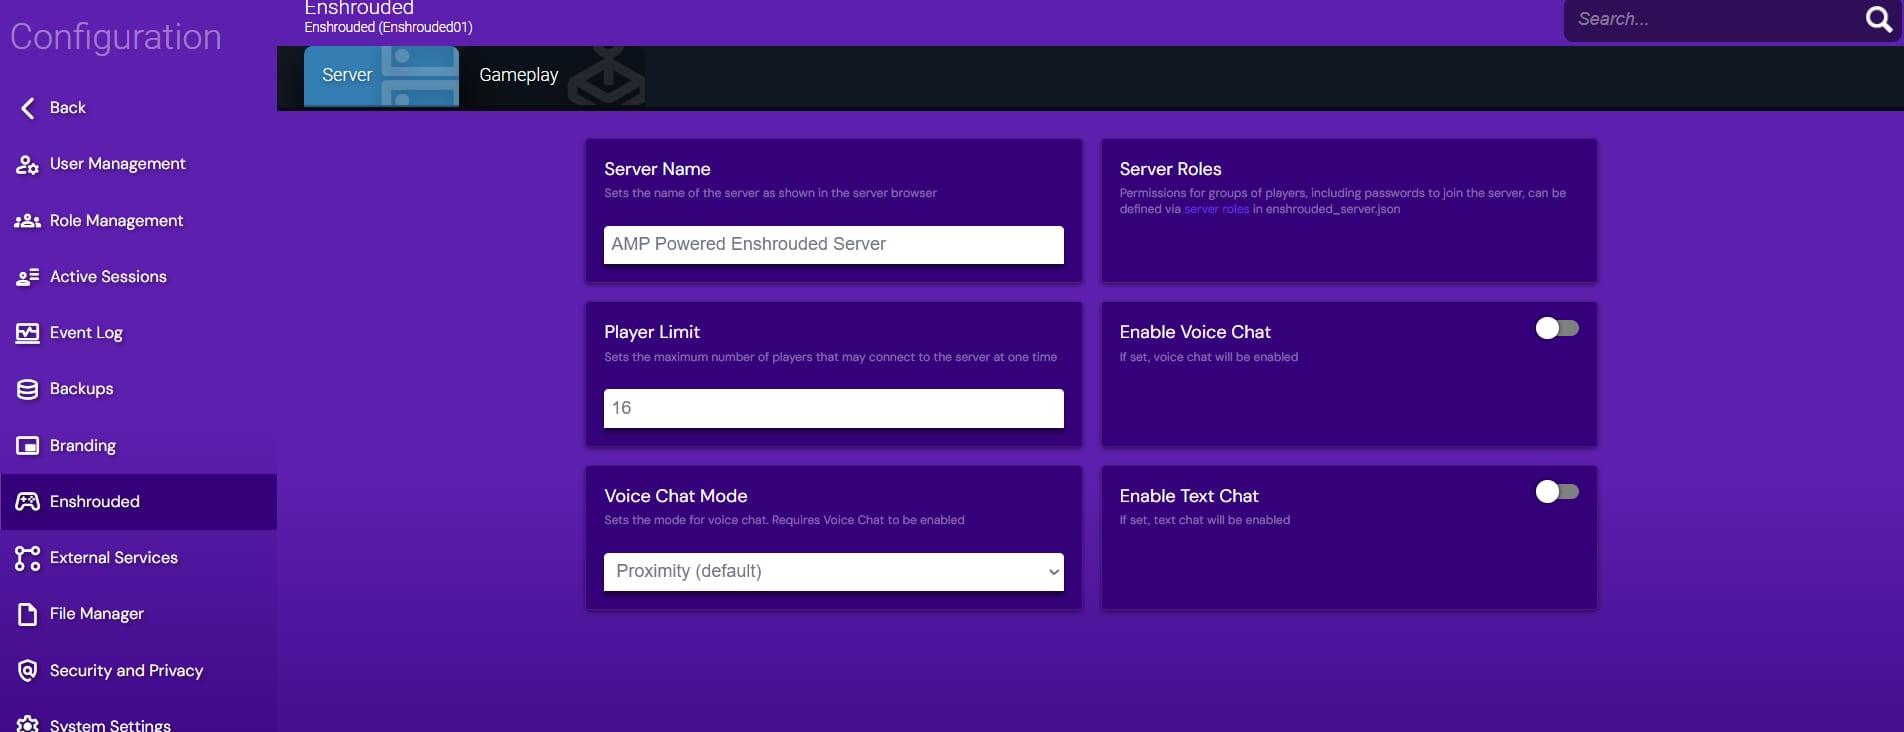Open the Voice Chat Mode dropdown
Screen dimensions: 1904x732
tap(834, 572)
